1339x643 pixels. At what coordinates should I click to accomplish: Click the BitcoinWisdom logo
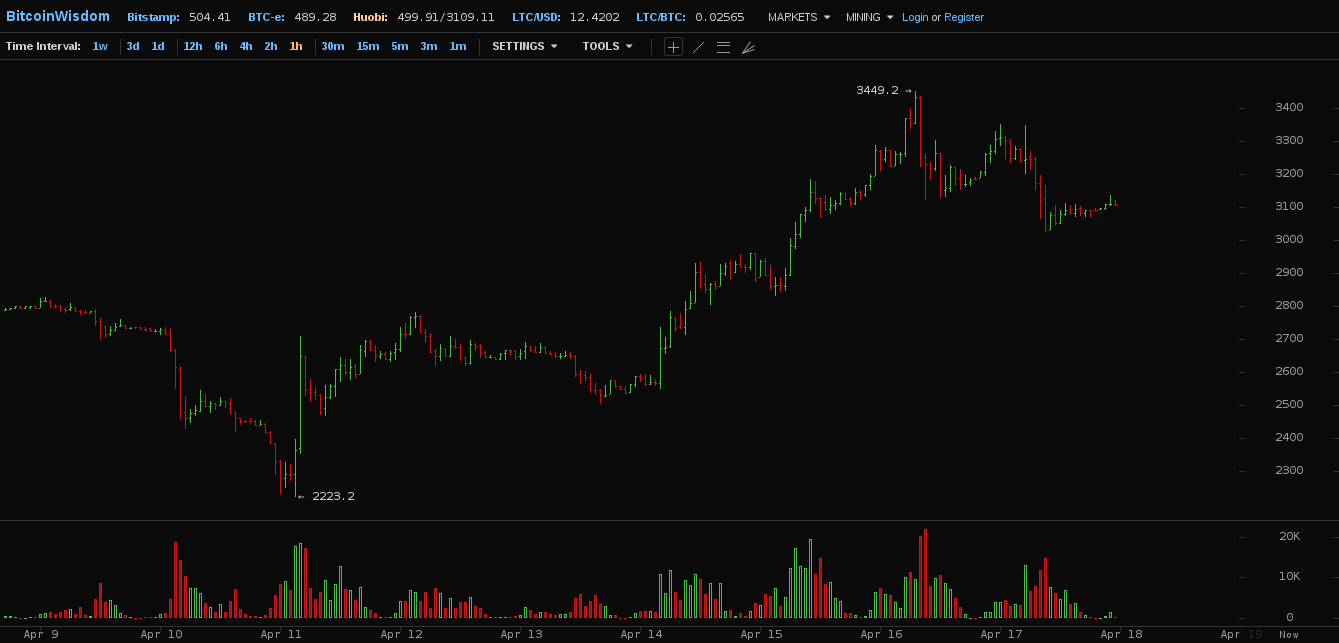(x=58, y=16)
